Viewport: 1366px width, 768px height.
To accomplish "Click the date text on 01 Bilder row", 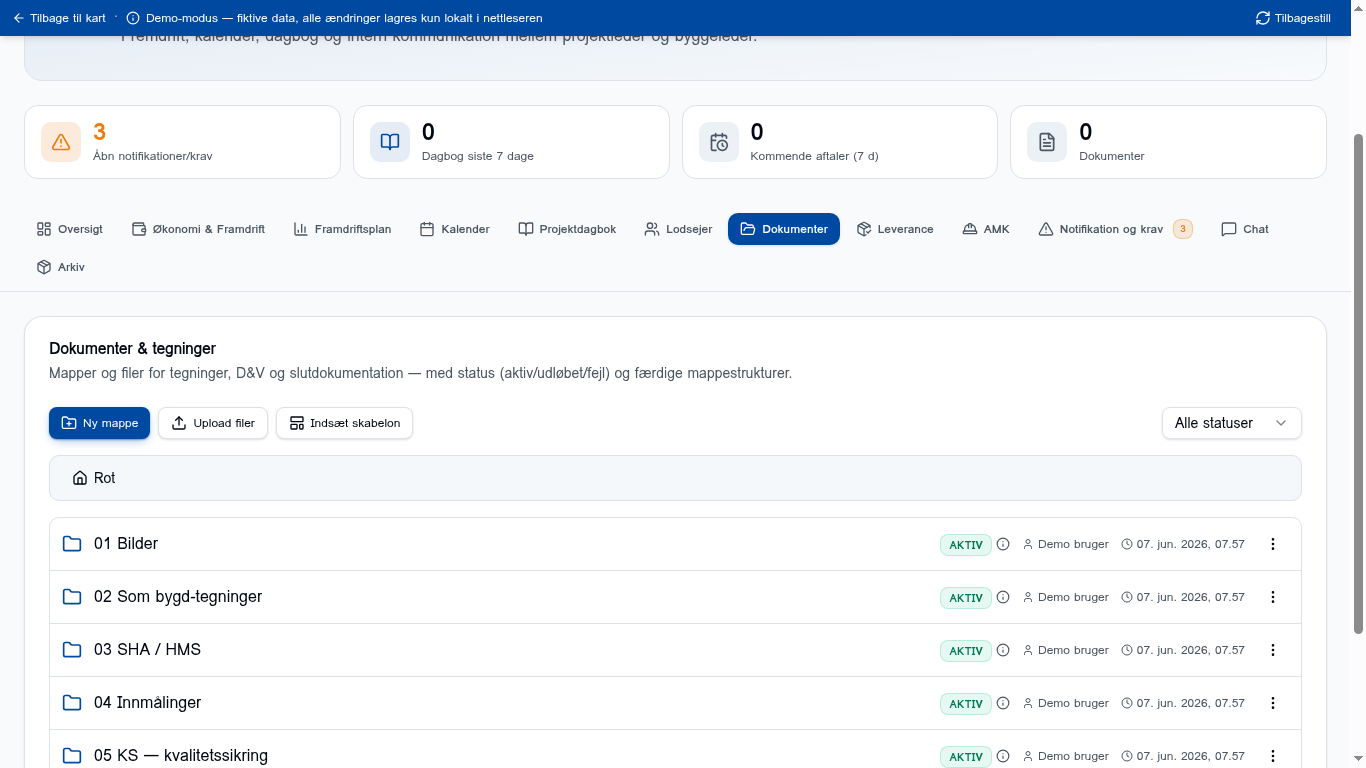I will pos(1190,544).
